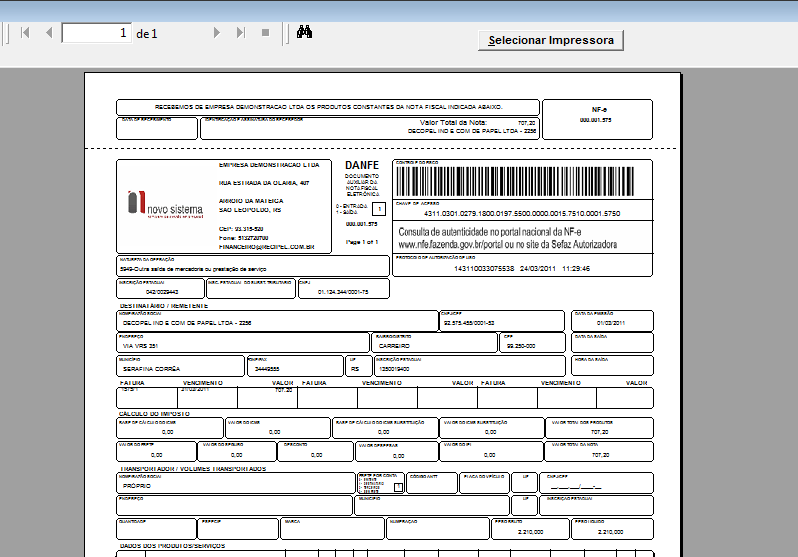Image resolution: width=798 pixels, height=557 pixels.
Task: Click the novo sistema company logo
Action: (166, 204)
